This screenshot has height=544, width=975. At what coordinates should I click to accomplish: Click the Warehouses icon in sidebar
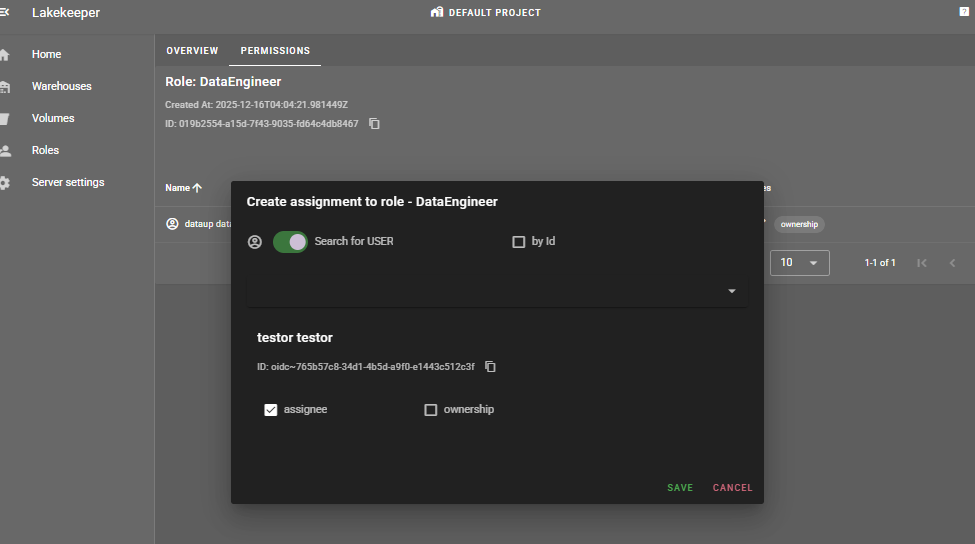[5, 87]
